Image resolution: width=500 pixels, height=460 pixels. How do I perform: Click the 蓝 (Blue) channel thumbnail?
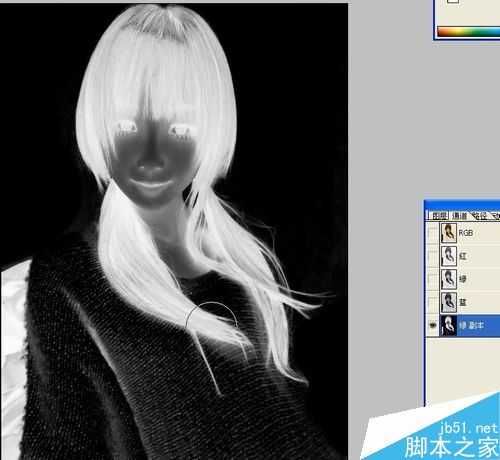click(449, 302)
